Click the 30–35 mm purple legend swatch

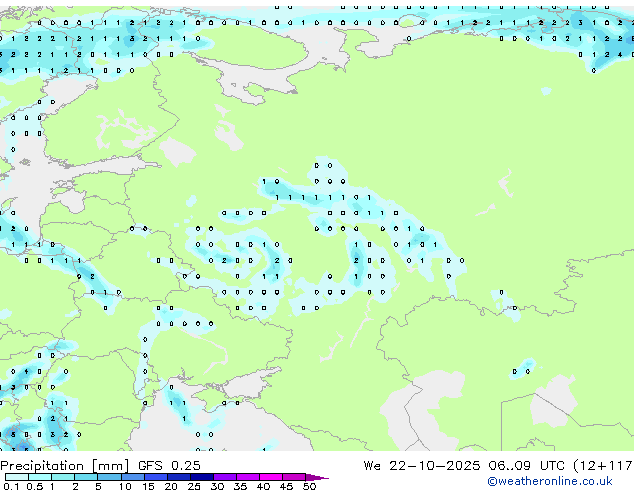click(x=224, y=477)
